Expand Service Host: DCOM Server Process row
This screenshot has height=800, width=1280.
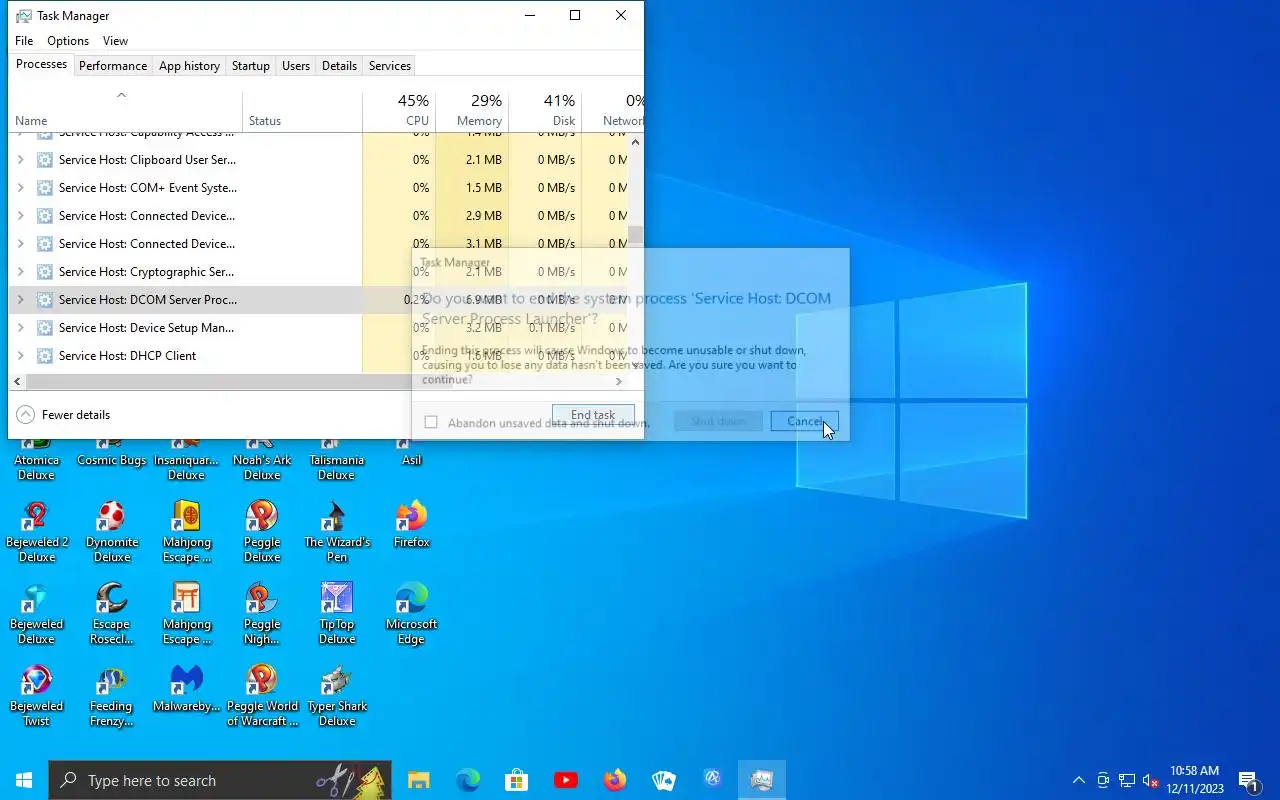(21, 300)
